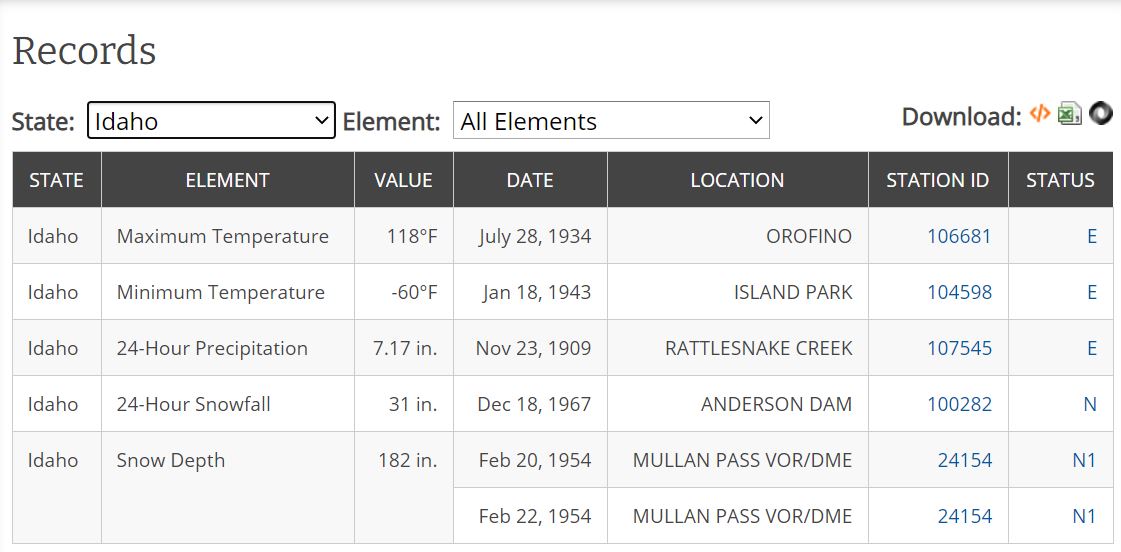Open station 24154 link for Feb 20, 1954
1121x552 pixels.
click(964, 461)
